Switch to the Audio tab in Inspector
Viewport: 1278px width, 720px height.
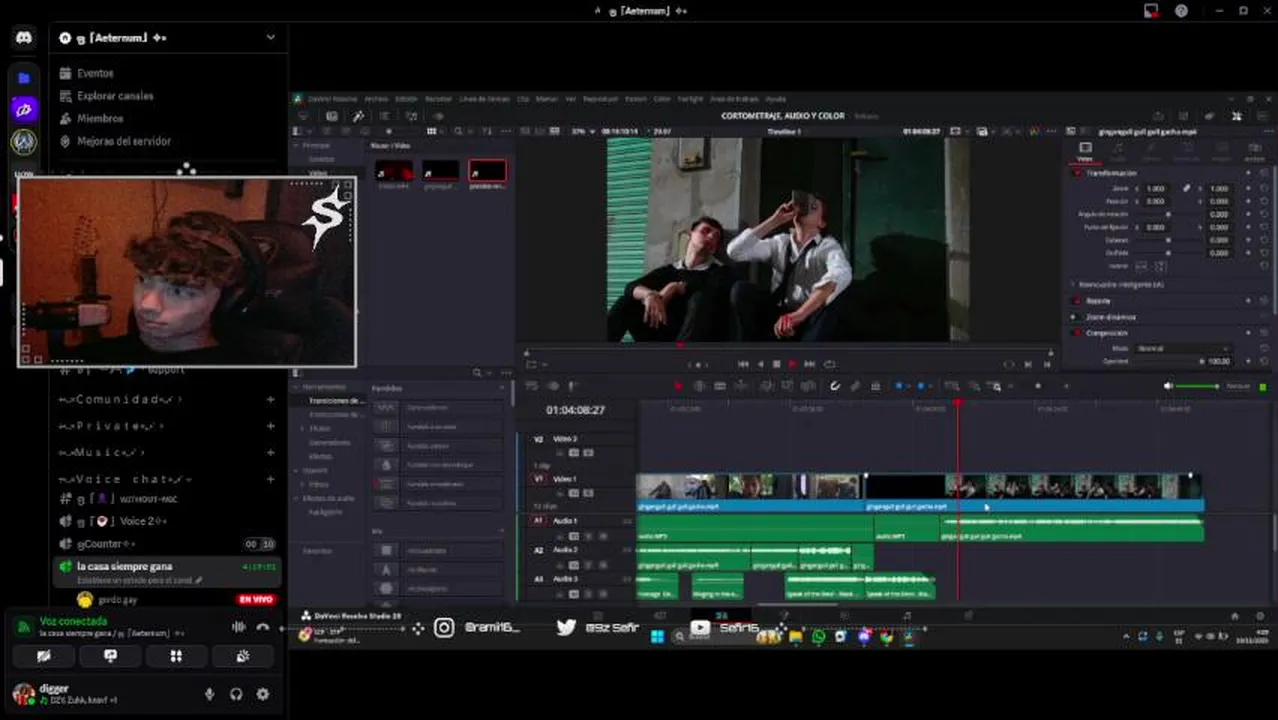click(x=1118, y=152)
